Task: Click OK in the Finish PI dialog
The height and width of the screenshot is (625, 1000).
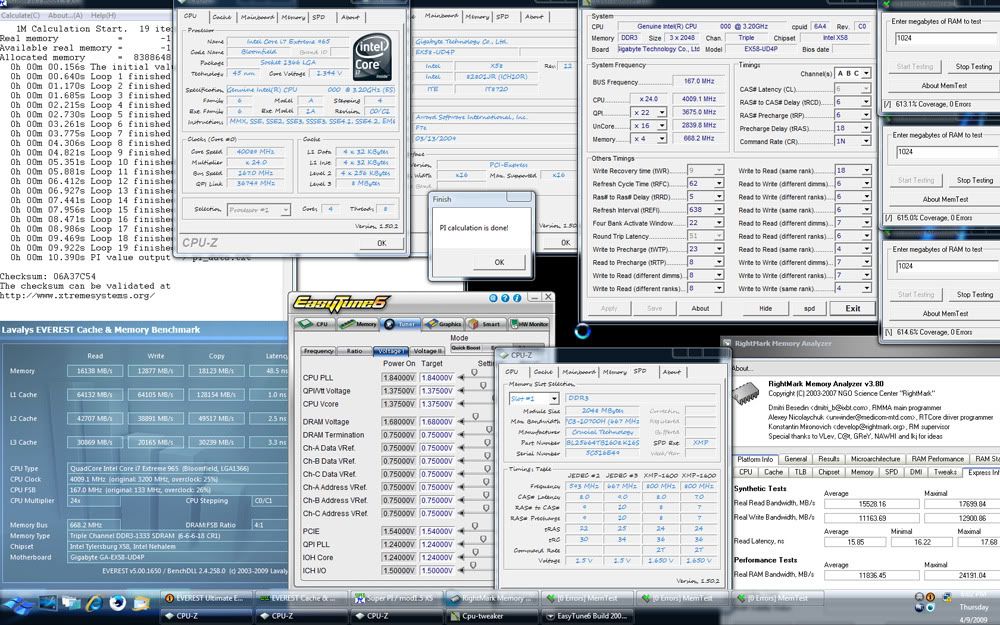Action: pyautogui.click(x=499, y=262)
